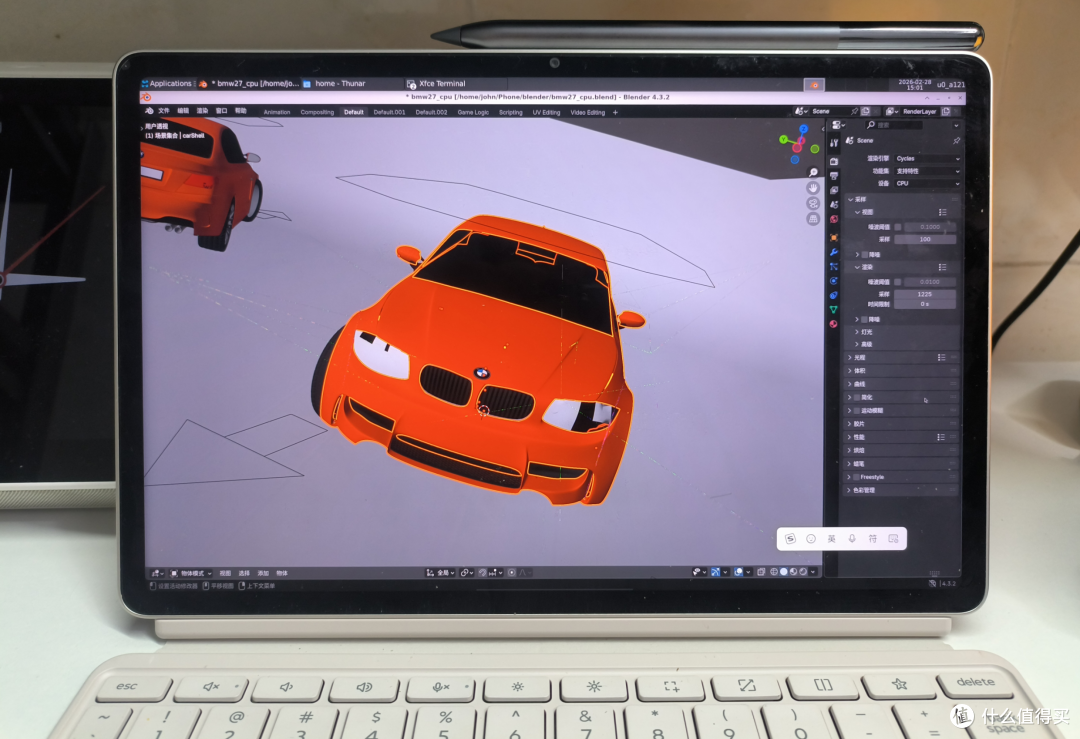This screenshot has height=739, width=1080.
Task: Open the 文件 menu
Action: pos(164,111)
